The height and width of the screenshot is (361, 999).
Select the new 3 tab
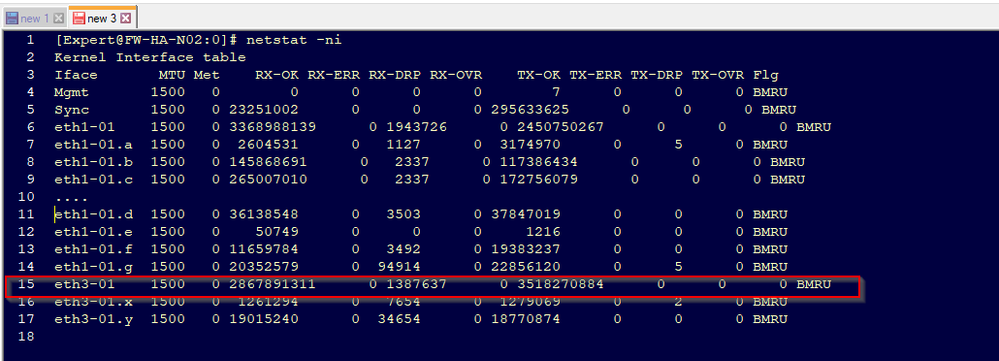(102, 18)
